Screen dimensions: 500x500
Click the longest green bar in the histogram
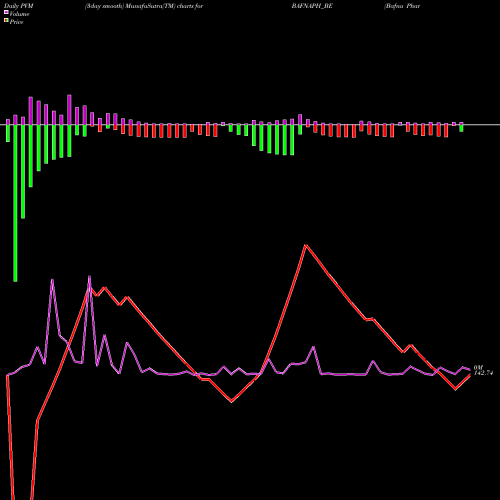click(15, 203)
